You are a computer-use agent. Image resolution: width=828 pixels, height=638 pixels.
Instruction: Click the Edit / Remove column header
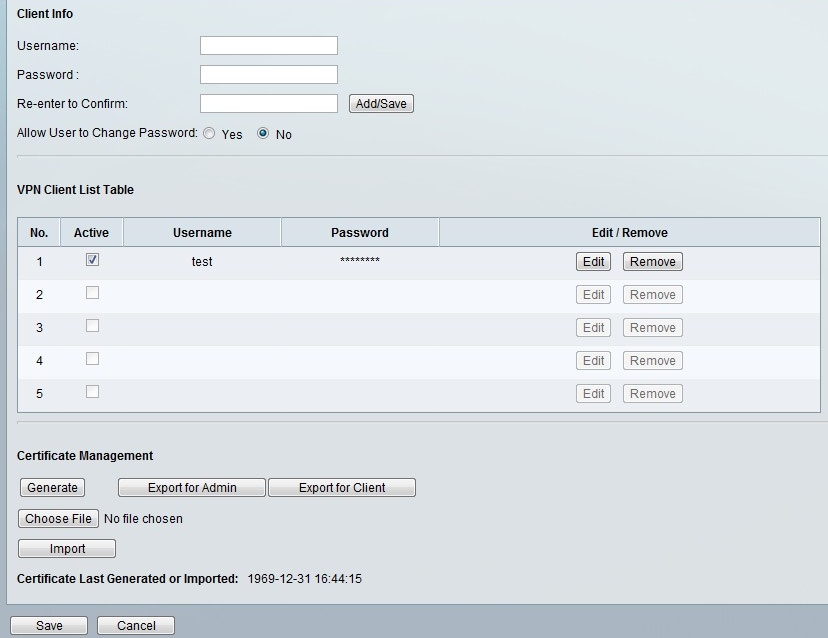(629, 233)
